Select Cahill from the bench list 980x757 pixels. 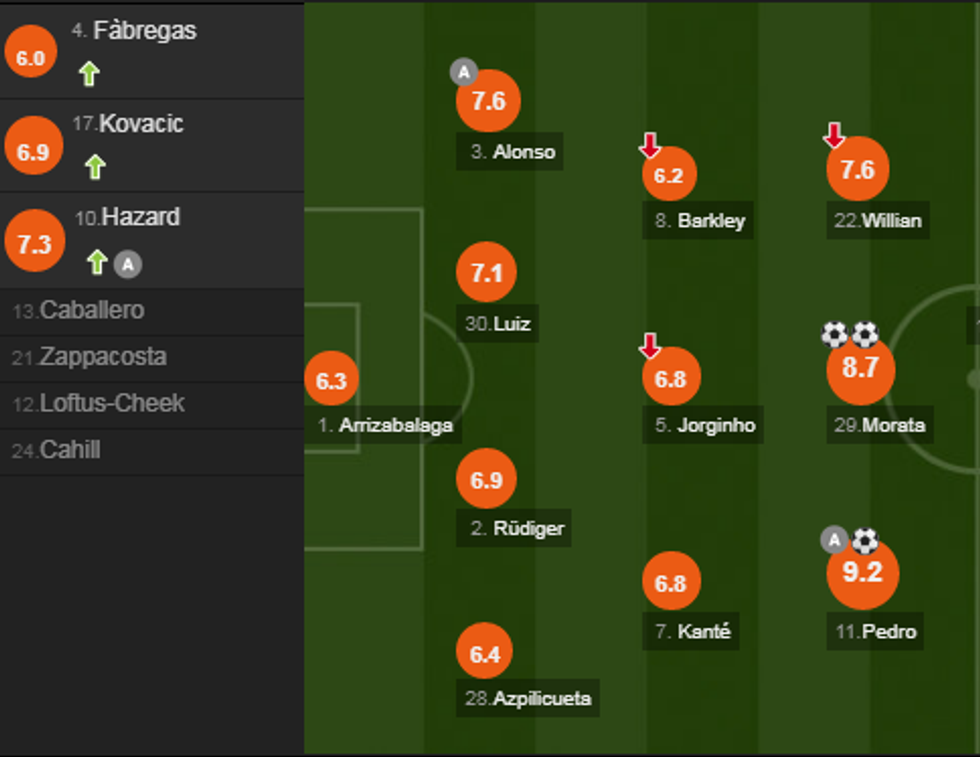pos(57,451)
